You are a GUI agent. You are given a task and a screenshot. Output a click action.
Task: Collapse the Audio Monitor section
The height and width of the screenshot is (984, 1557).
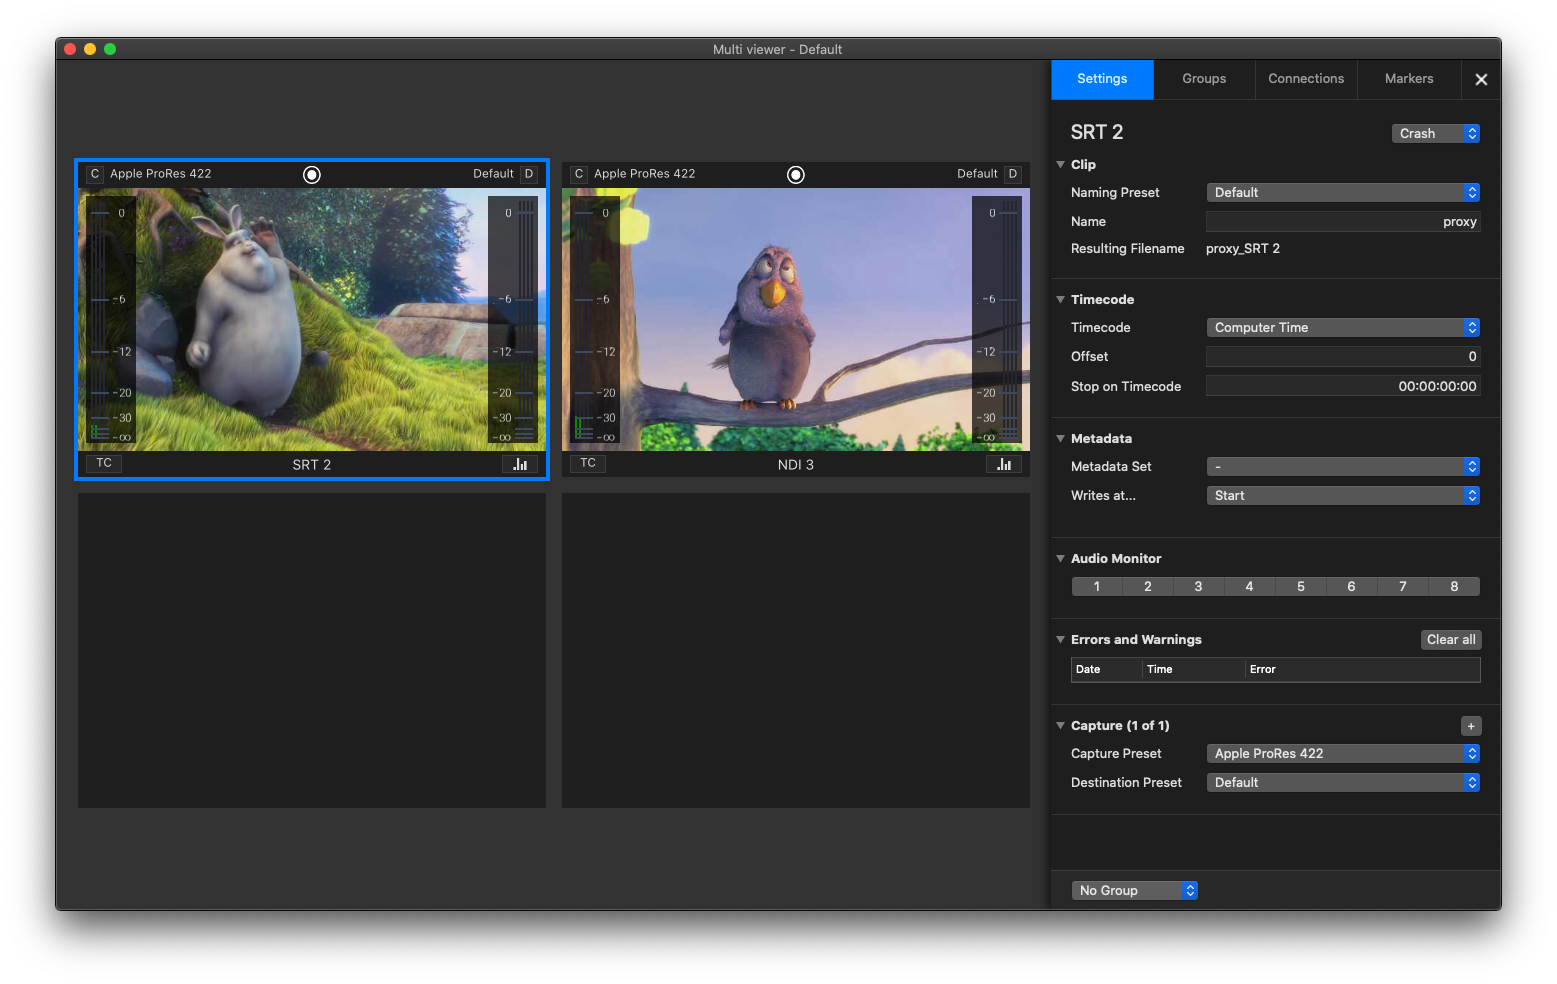coord(1061,559)
